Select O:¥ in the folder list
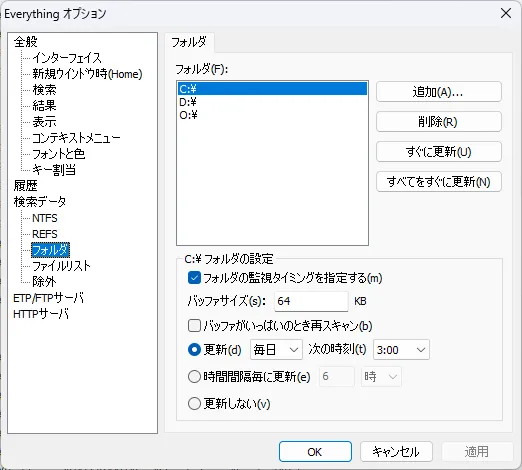This screenshot has height=470, width=522. pyautogui.click(x=272, y=115)
